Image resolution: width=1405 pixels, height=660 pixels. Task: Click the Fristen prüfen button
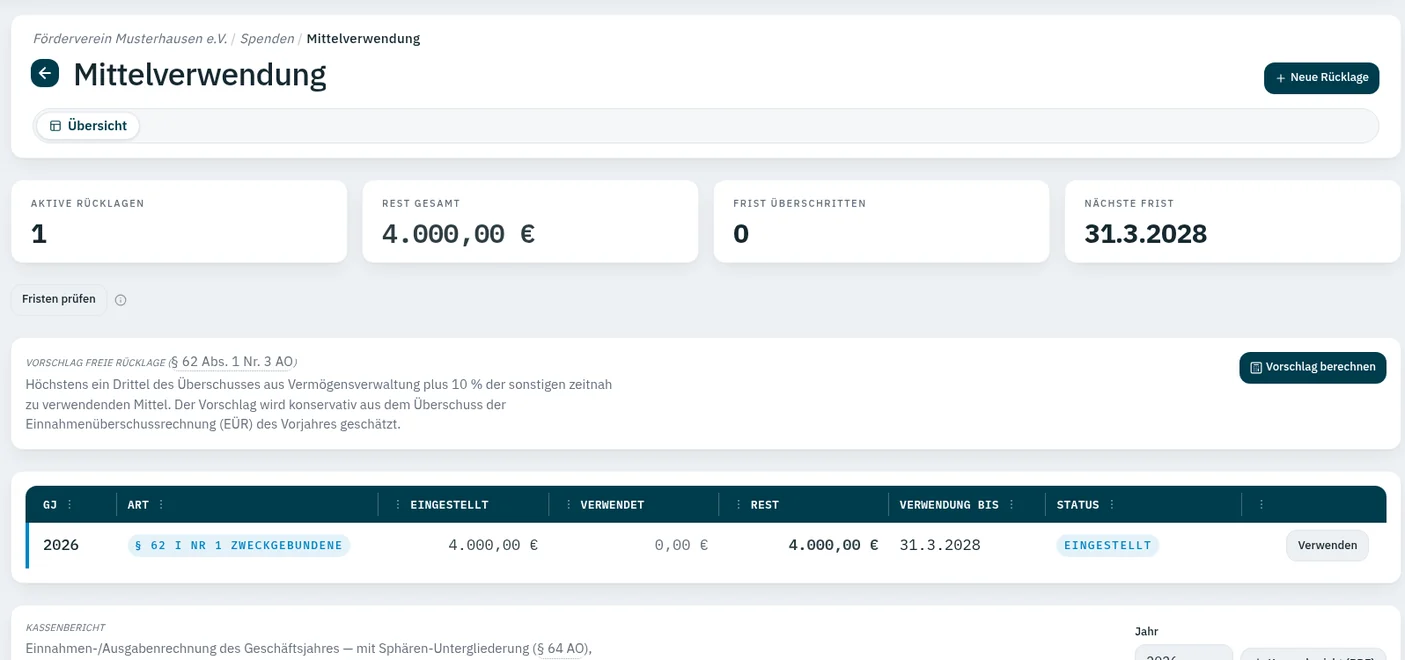[59, 299]
